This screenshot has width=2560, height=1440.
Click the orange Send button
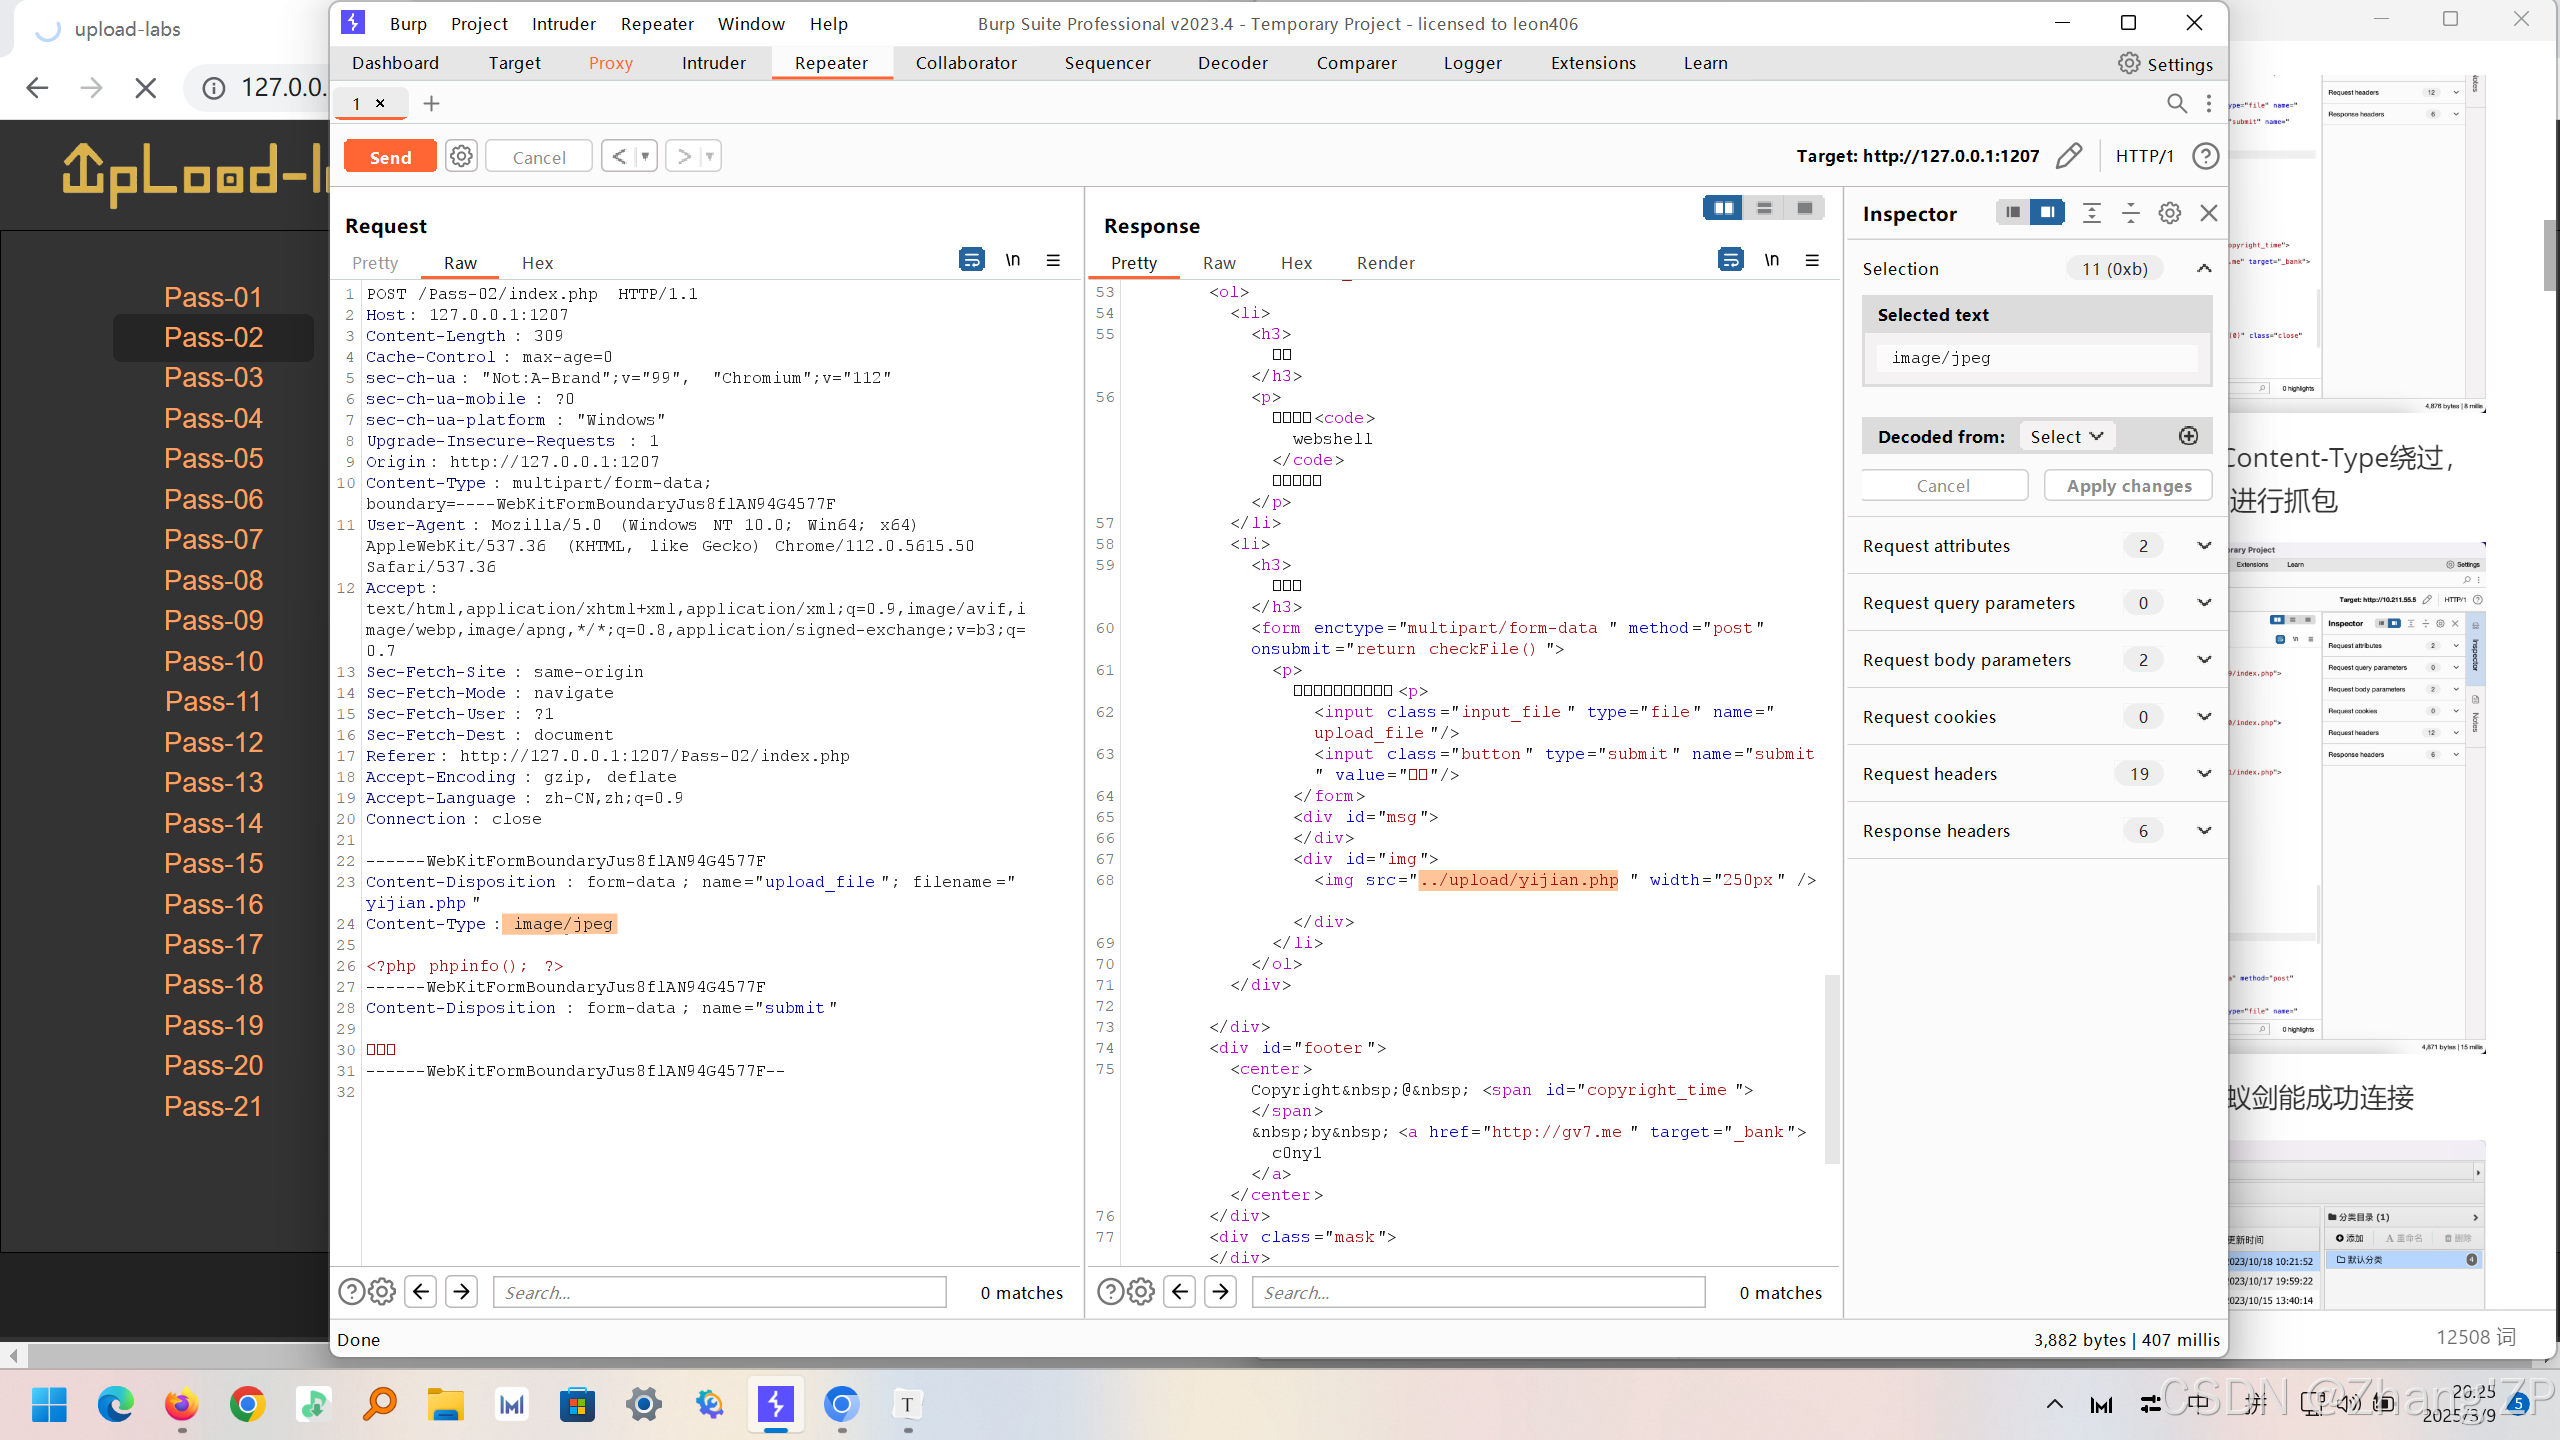(390, 157)
